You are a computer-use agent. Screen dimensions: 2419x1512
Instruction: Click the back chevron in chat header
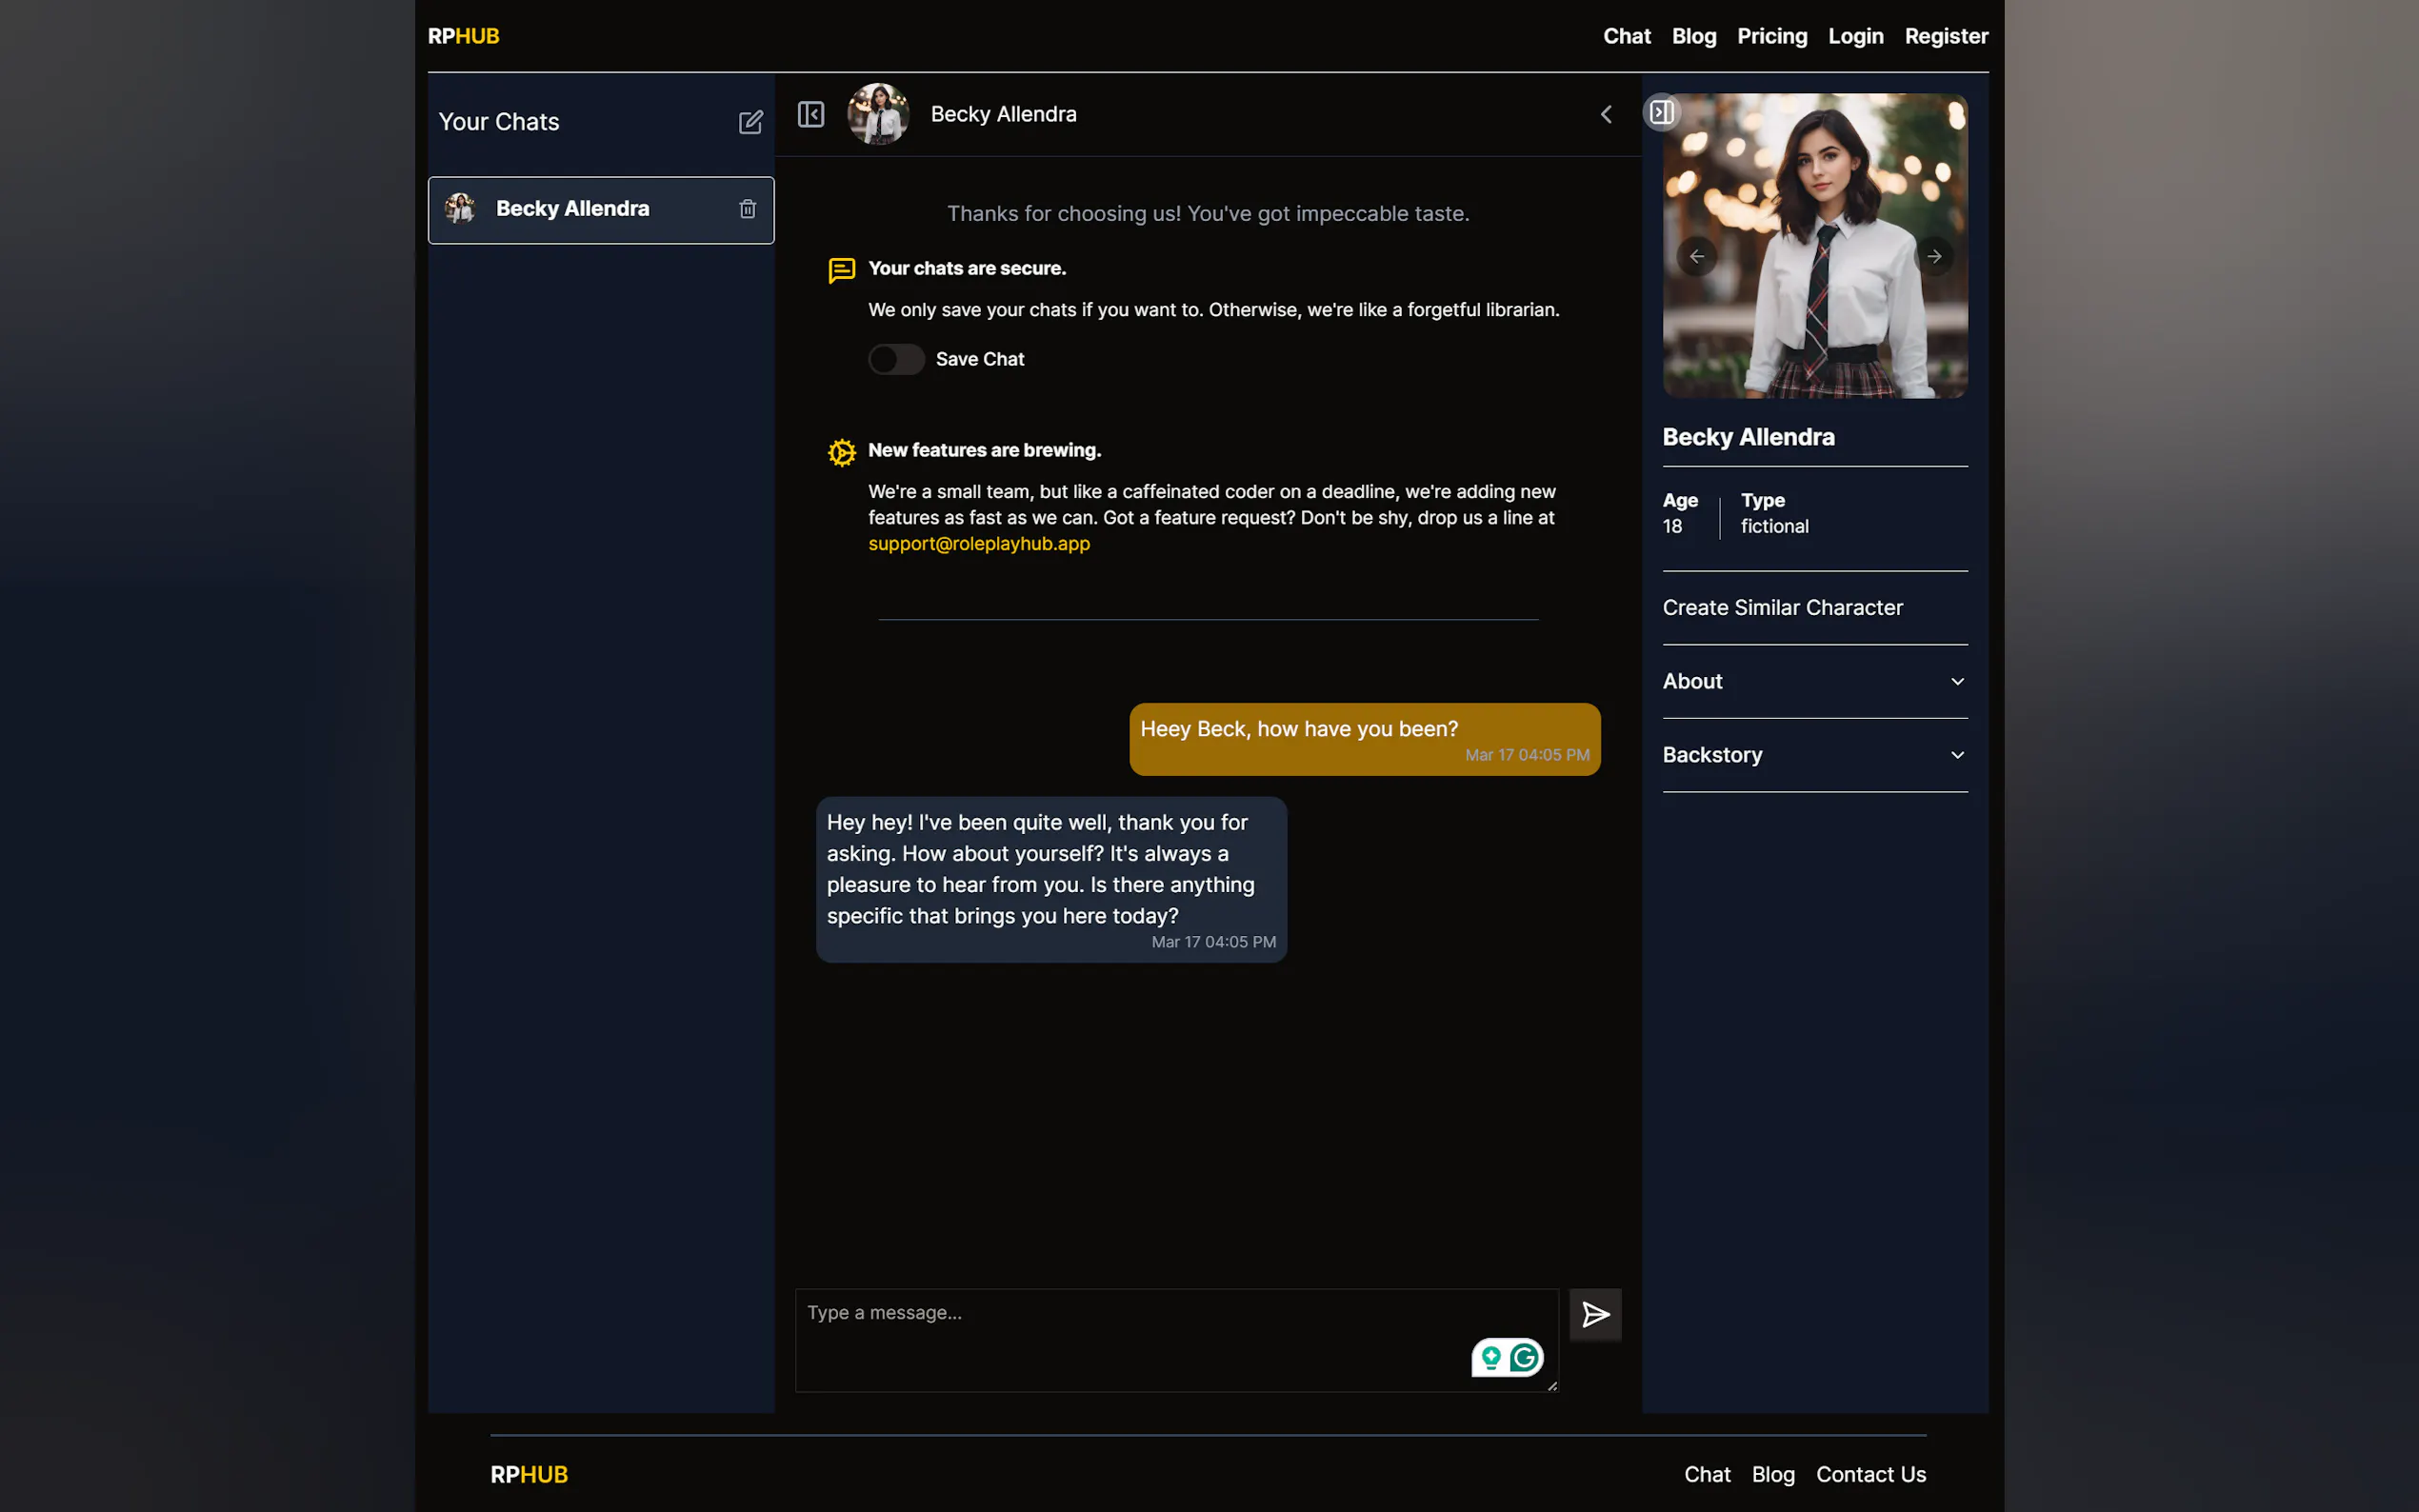coord(1606,115)
